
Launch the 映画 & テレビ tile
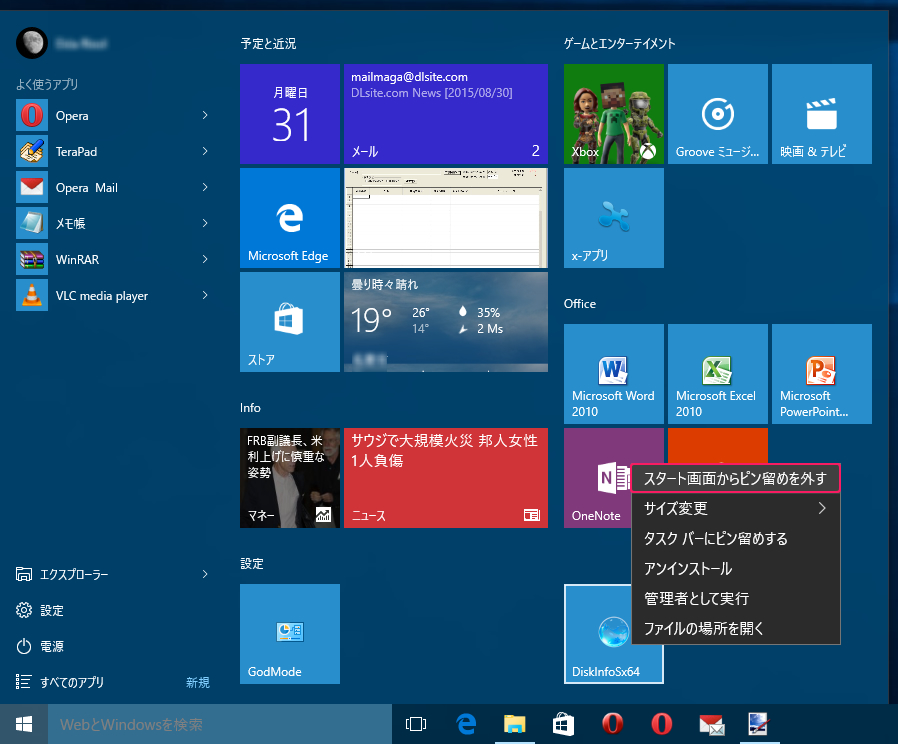(822, 114)
